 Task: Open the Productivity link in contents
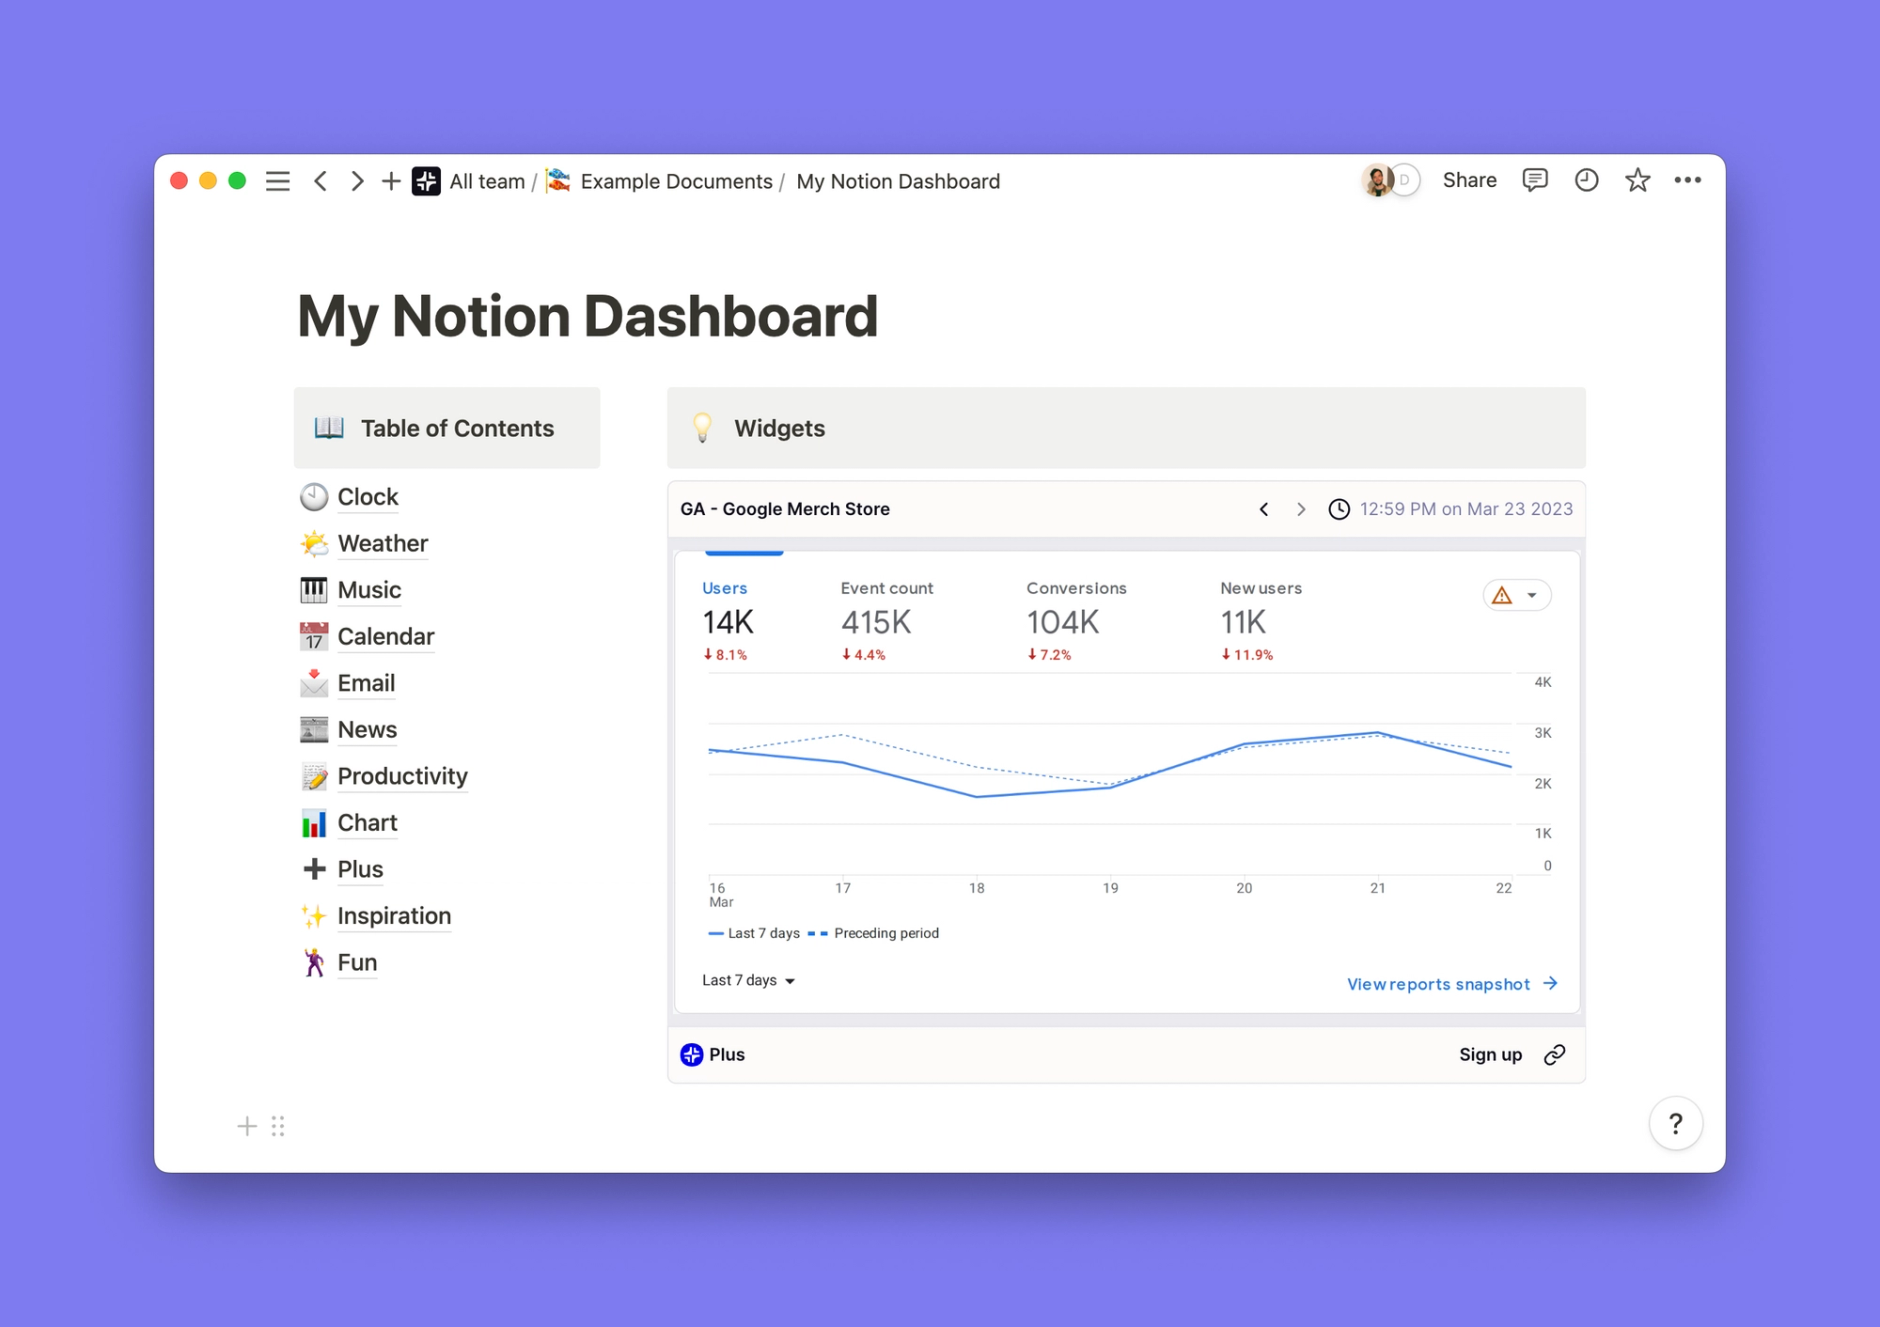[402, 776]
